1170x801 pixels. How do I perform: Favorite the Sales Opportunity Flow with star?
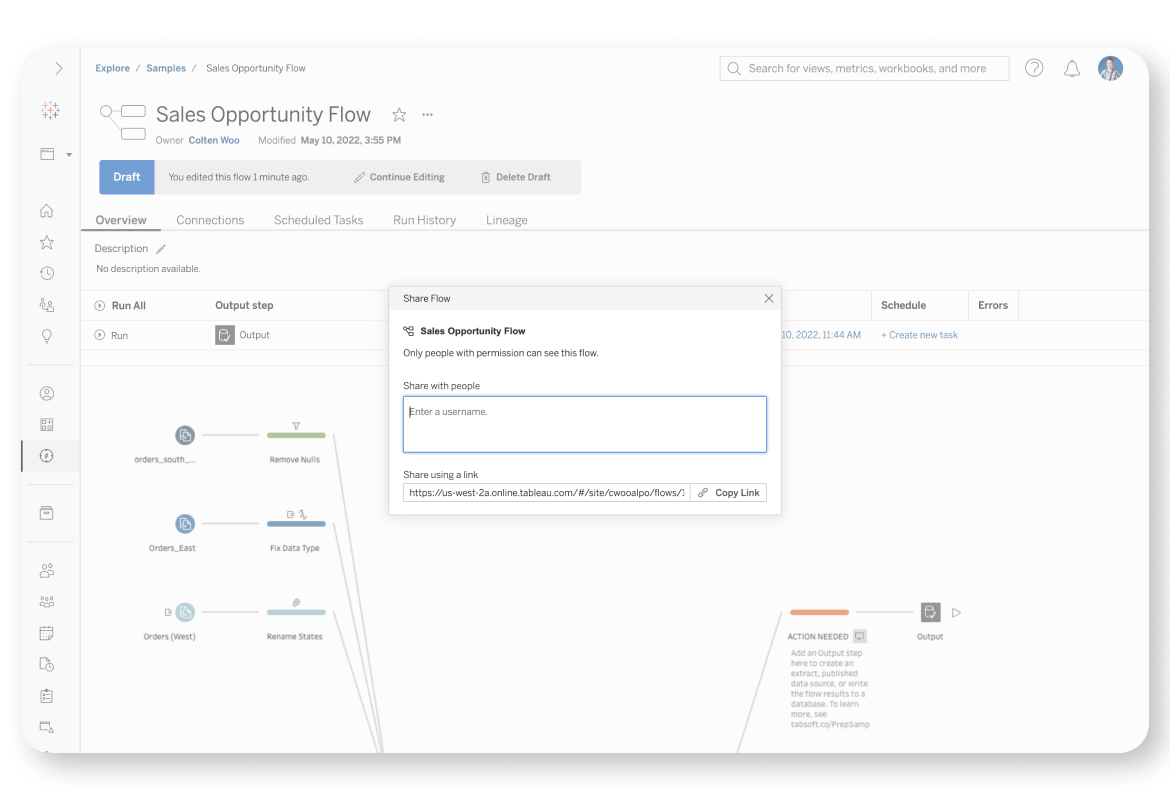pos(399,114)
